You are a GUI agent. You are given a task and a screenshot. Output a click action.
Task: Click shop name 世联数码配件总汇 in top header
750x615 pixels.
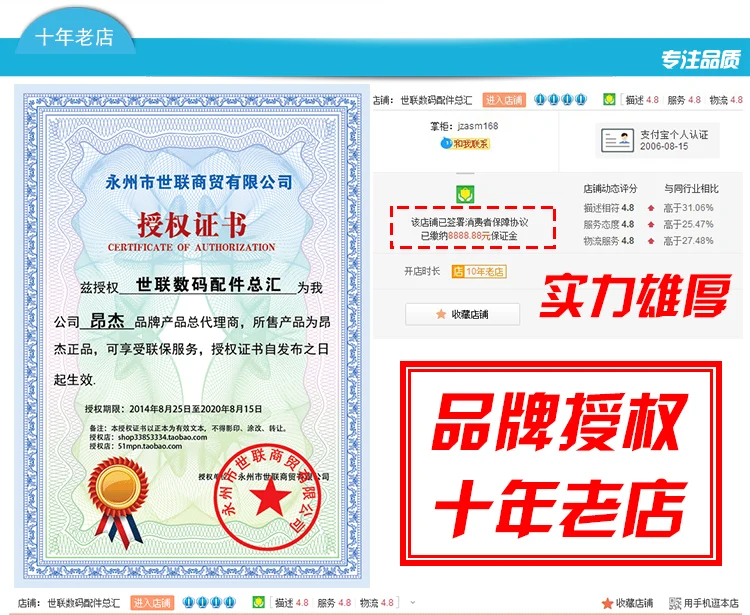(x=436, y=100)
